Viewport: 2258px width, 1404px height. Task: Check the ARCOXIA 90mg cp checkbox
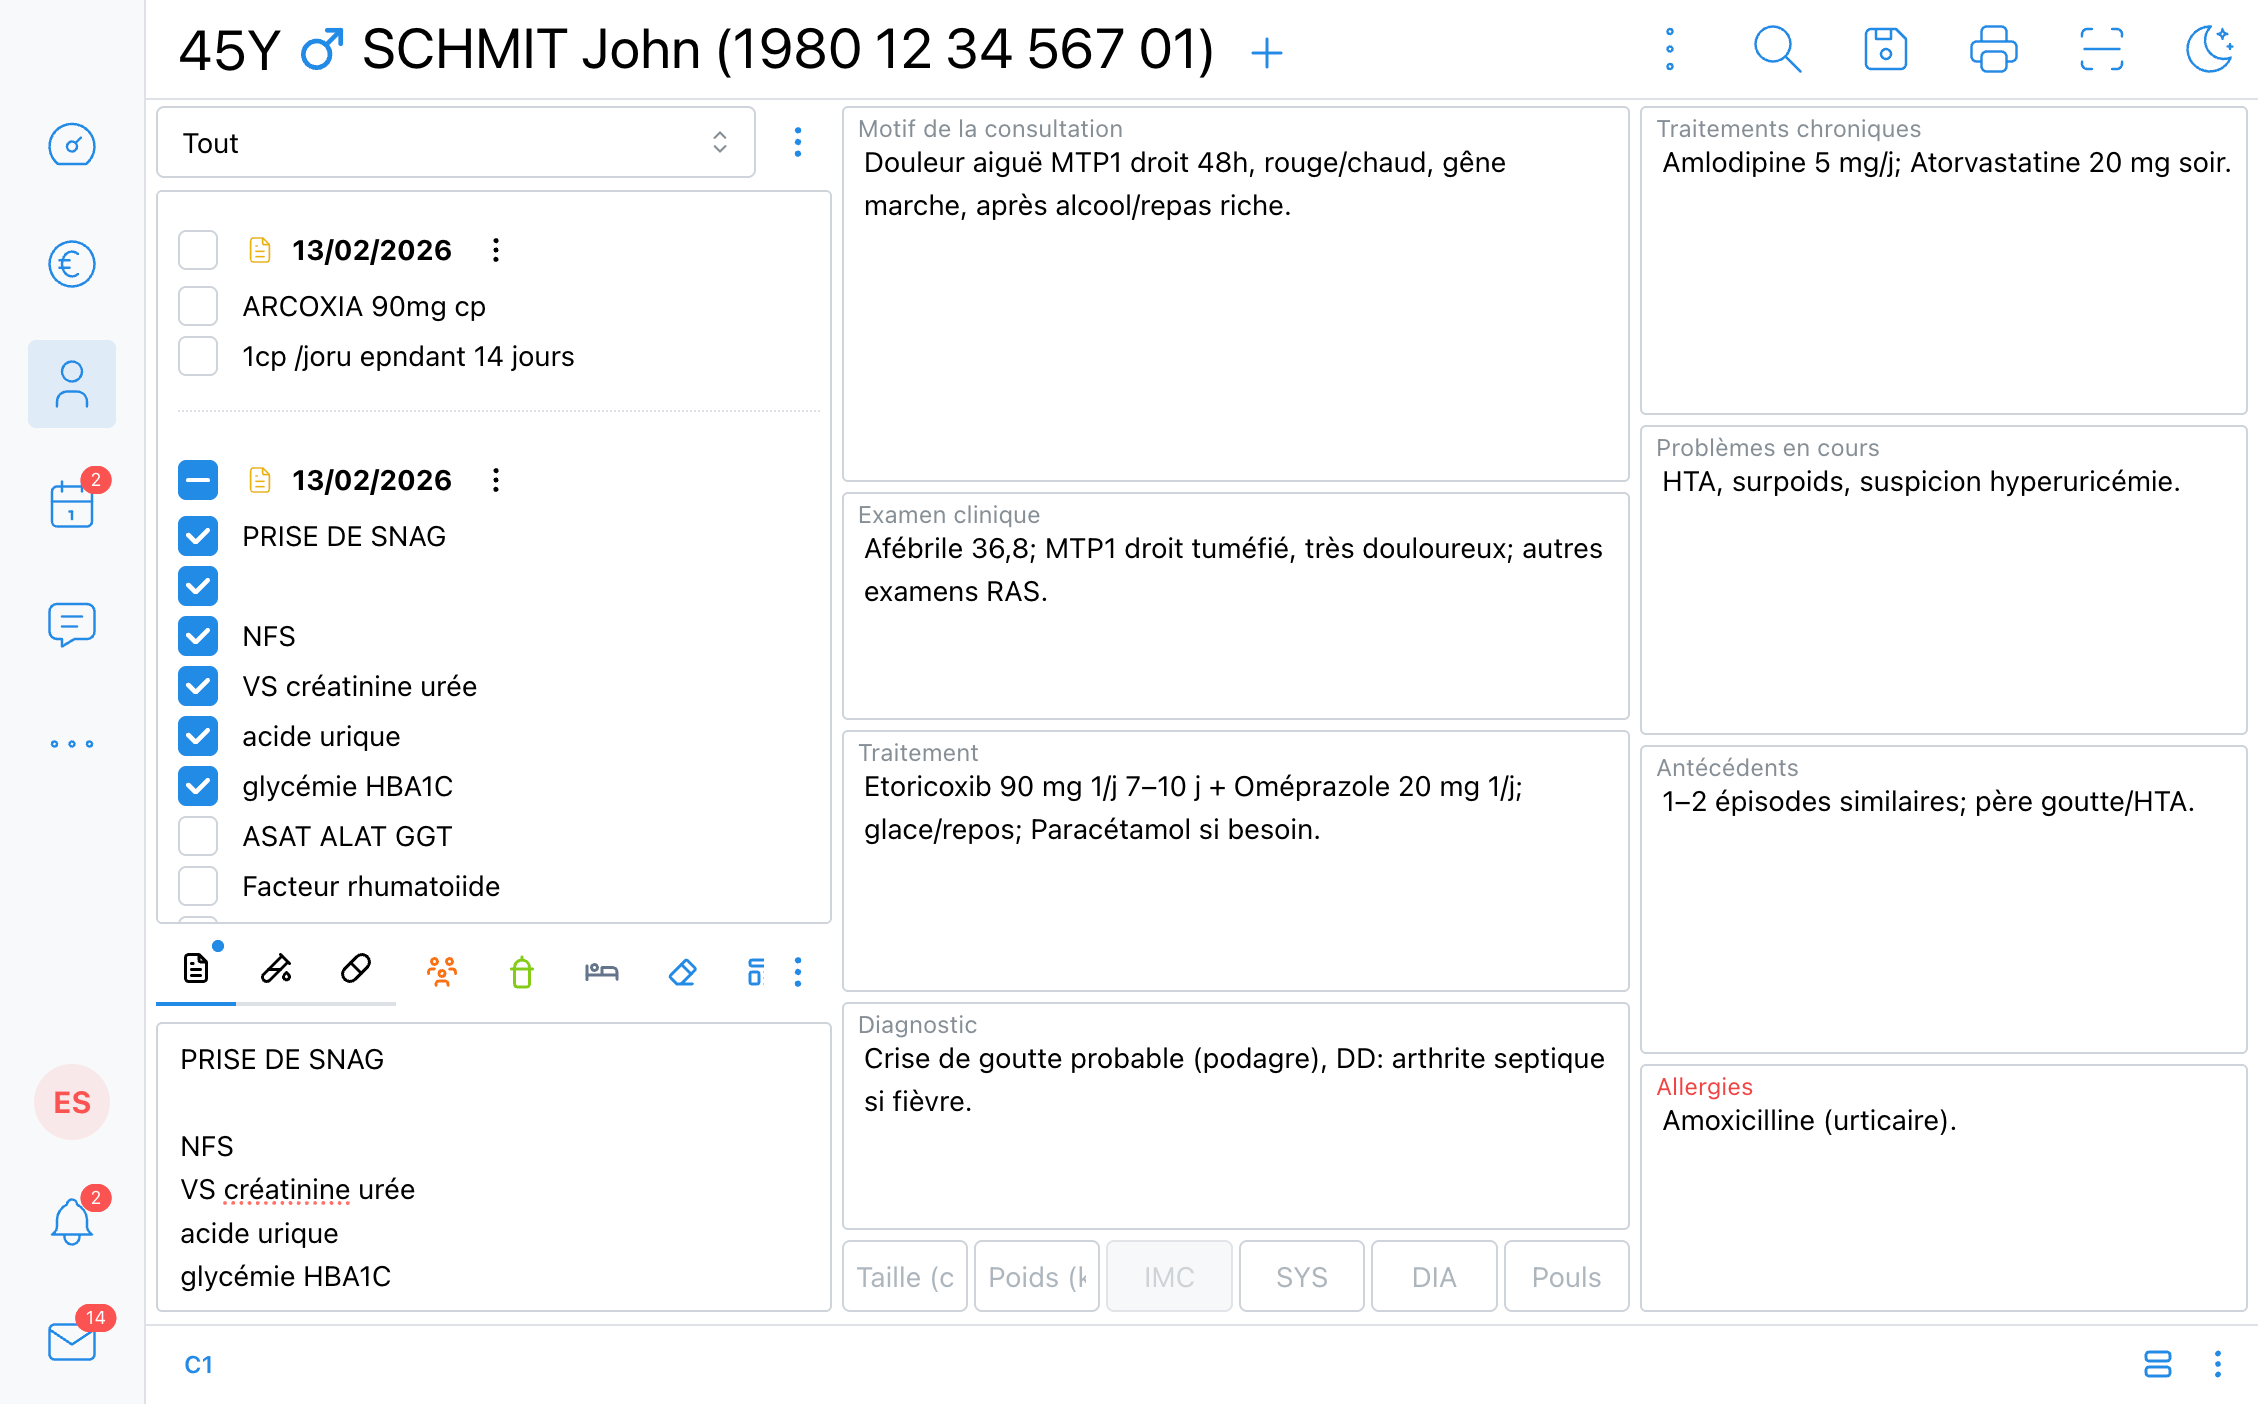[198, 306]
